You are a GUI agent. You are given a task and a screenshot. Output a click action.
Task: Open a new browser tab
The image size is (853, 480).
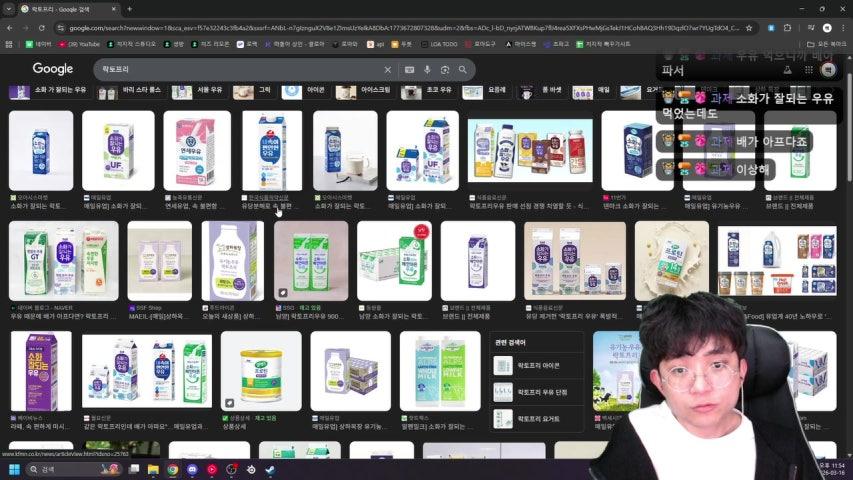click(x=129, y=9)
